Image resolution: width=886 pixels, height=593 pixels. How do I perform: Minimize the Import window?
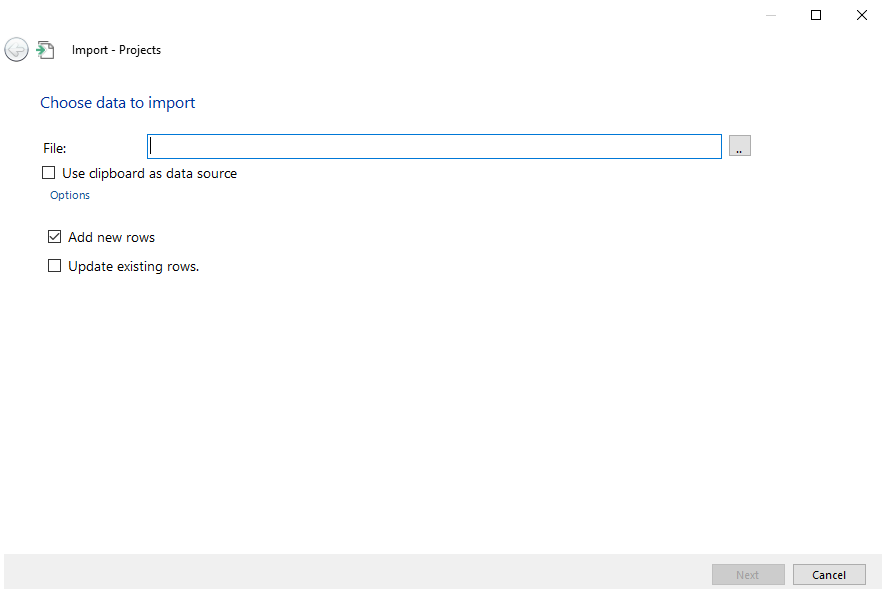(x=770, y=15)
